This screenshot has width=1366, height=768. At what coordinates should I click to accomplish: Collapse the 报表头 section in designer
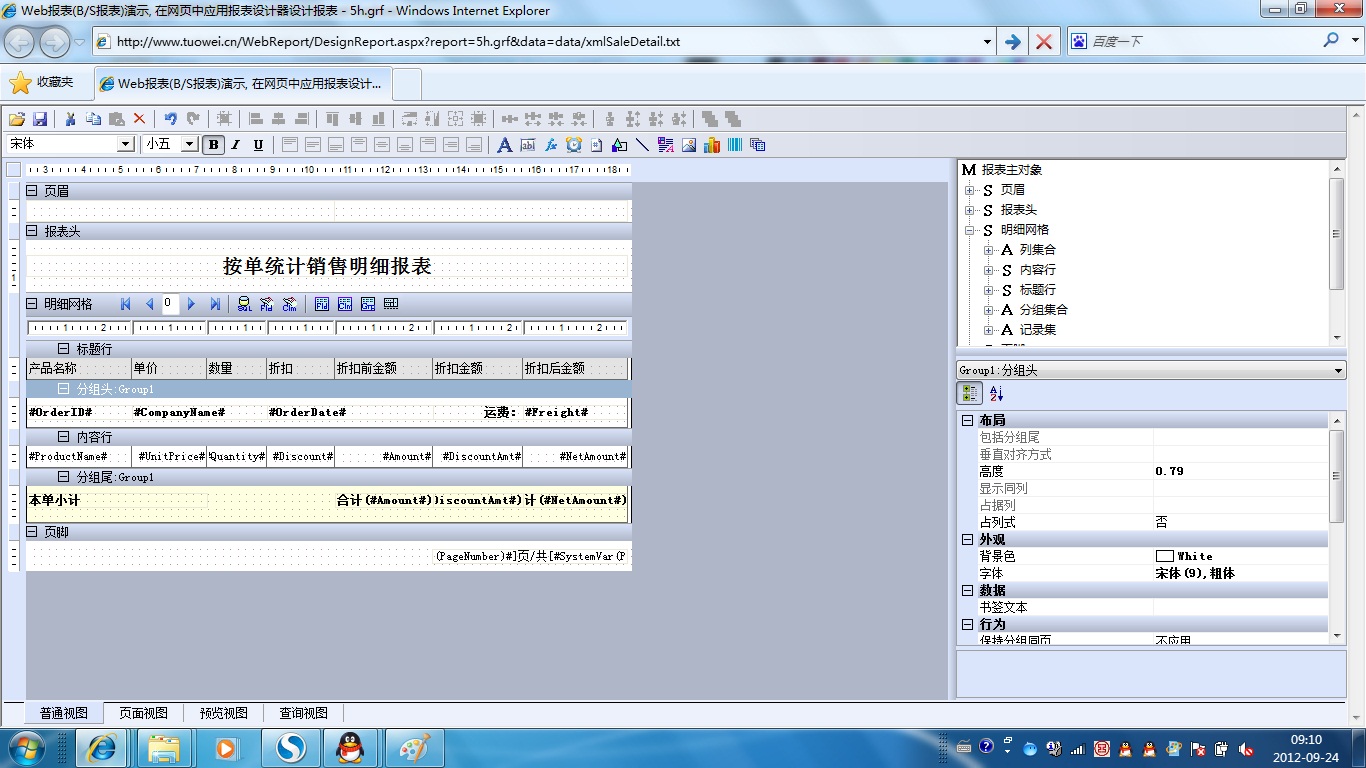(x=33, y=231)
